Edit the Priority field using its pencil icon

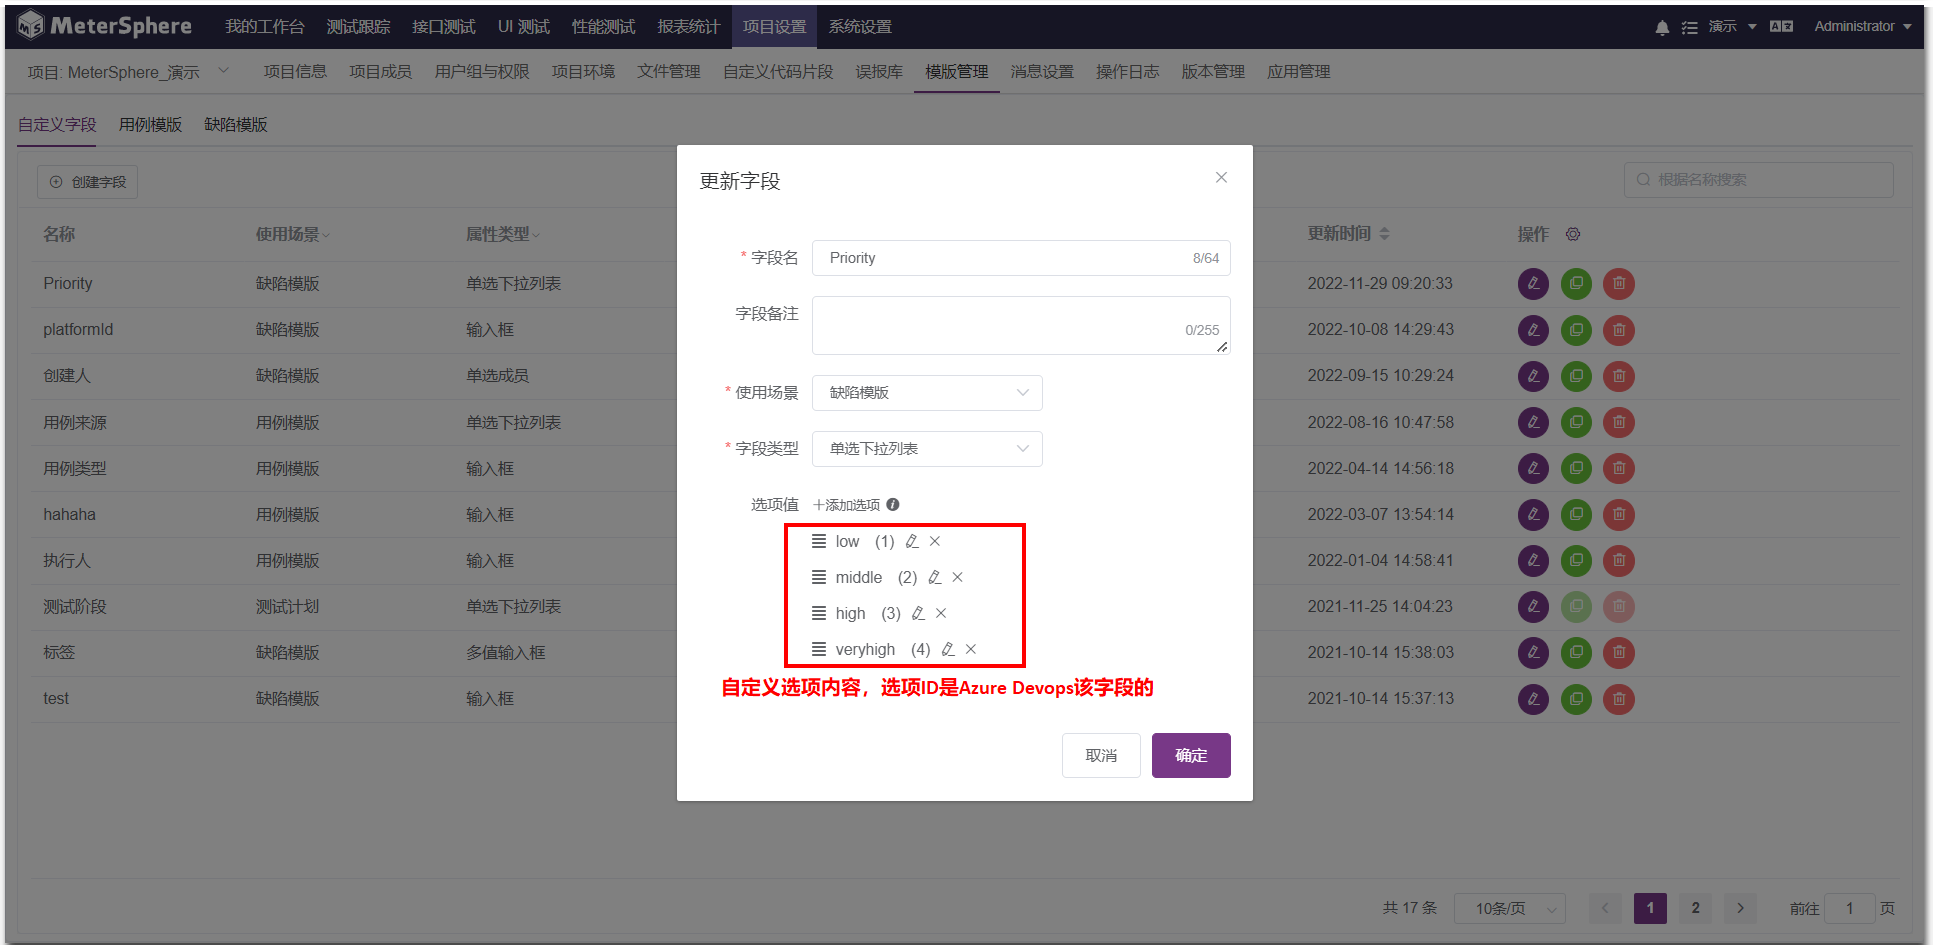coord(1533,284)
